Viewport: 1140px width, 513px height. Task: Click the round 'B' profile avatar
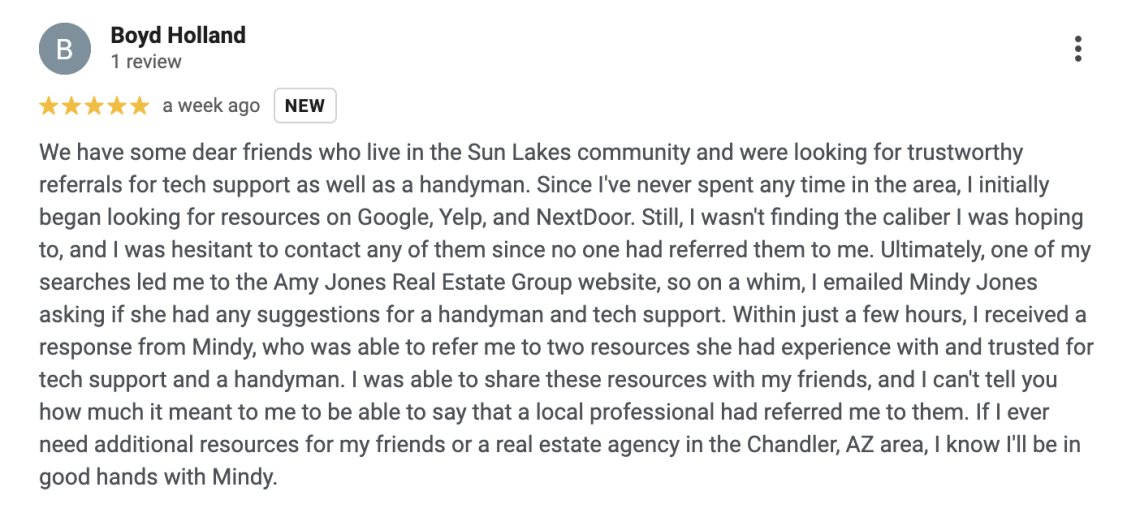[65, 49]
